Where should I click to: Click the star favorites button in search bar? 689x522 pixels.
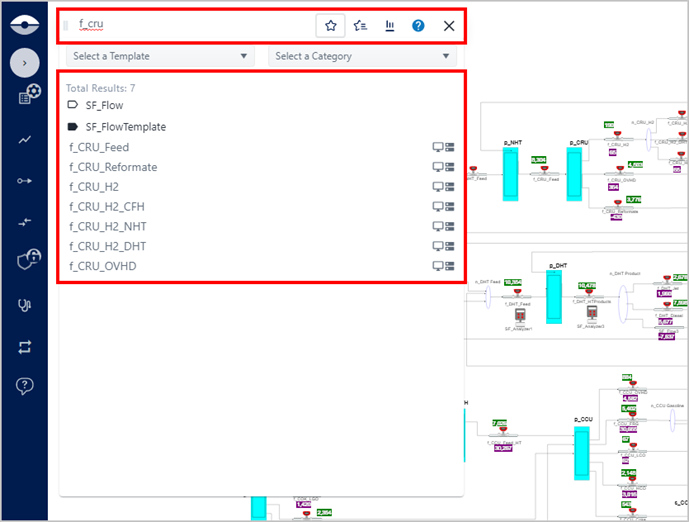pyautogui.click(x=330, y=26)
